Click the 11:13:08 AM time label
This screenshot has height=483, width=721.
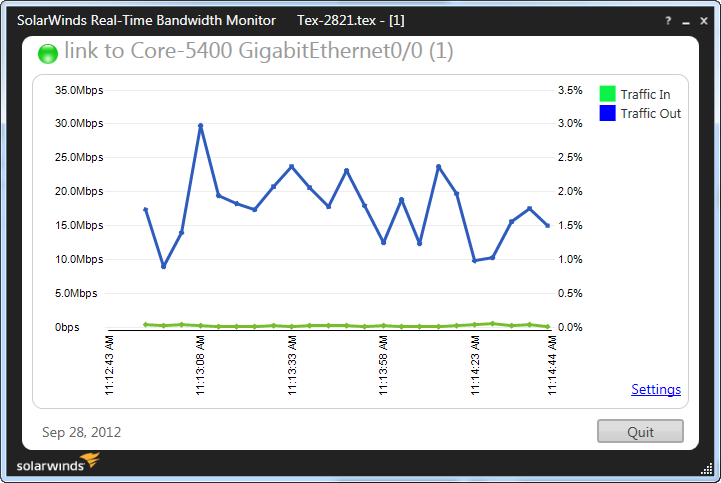point(200,365)
